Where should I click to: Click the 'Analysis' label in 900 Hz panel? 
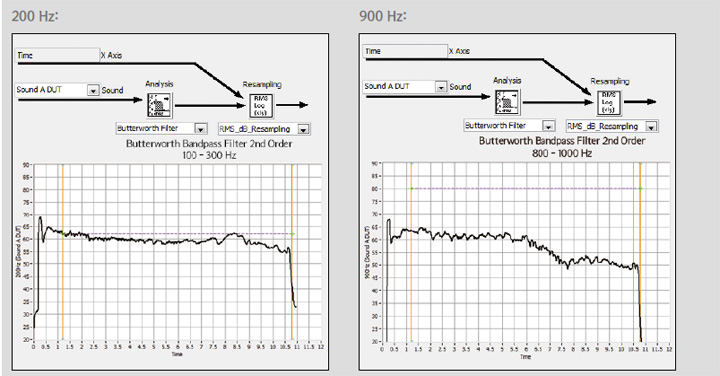(507, 80)
